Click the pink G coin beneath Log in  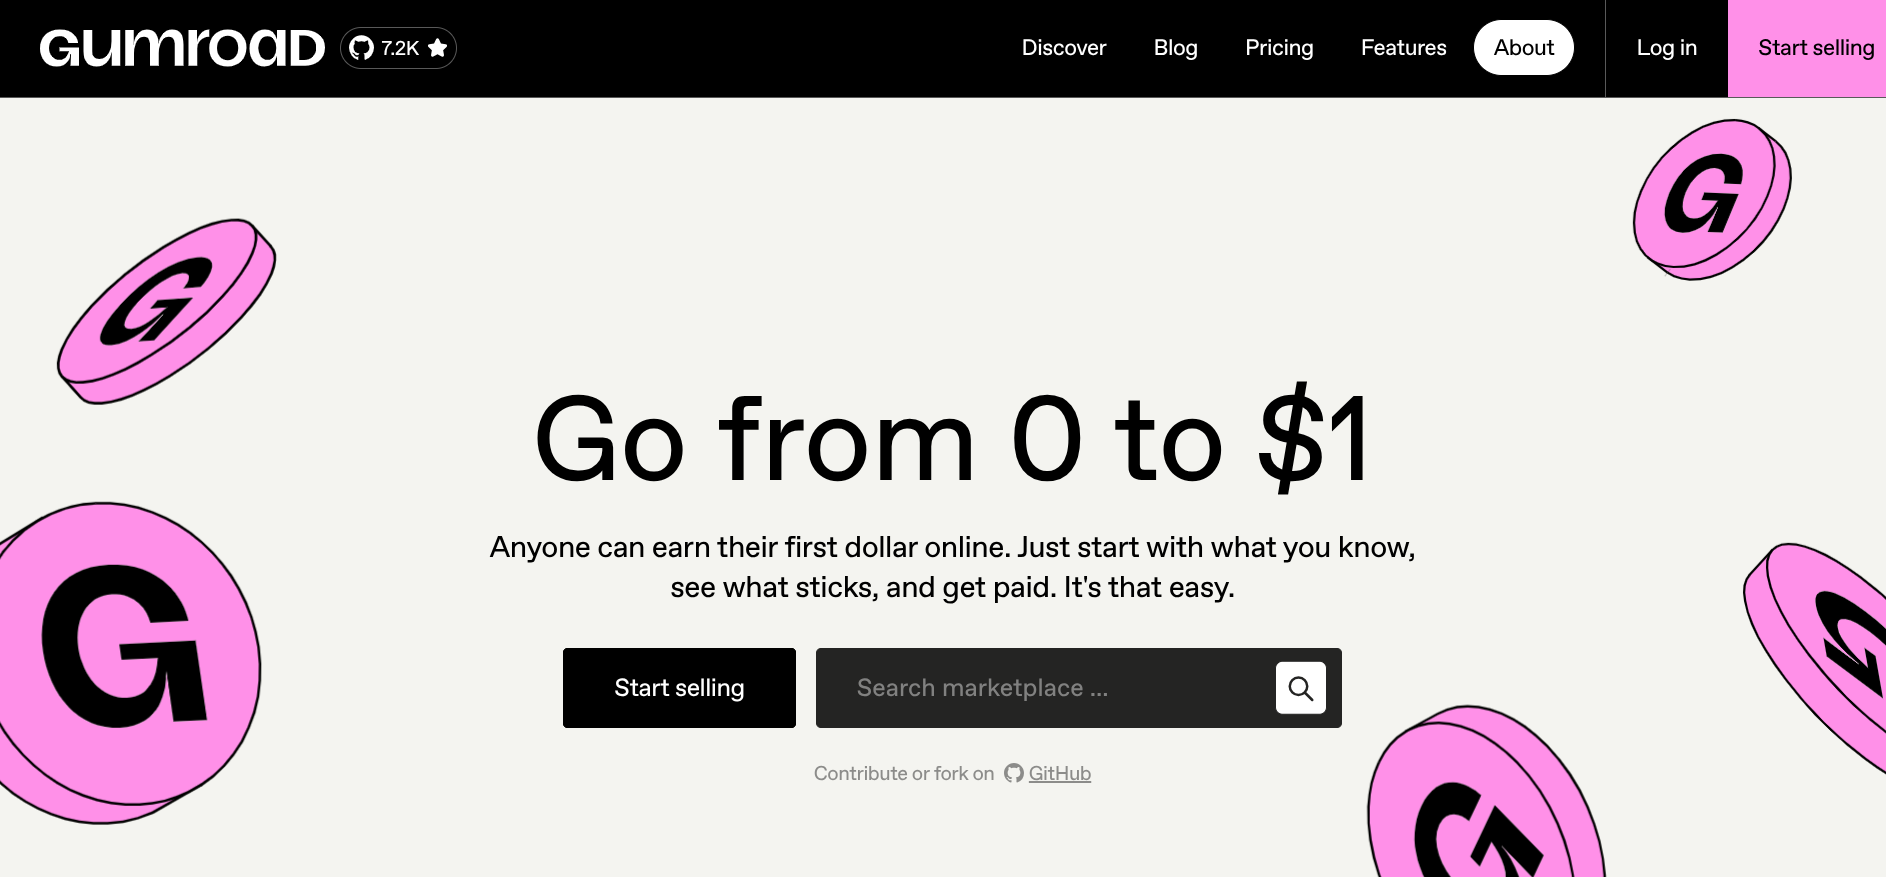click(x=1711, y=199)
